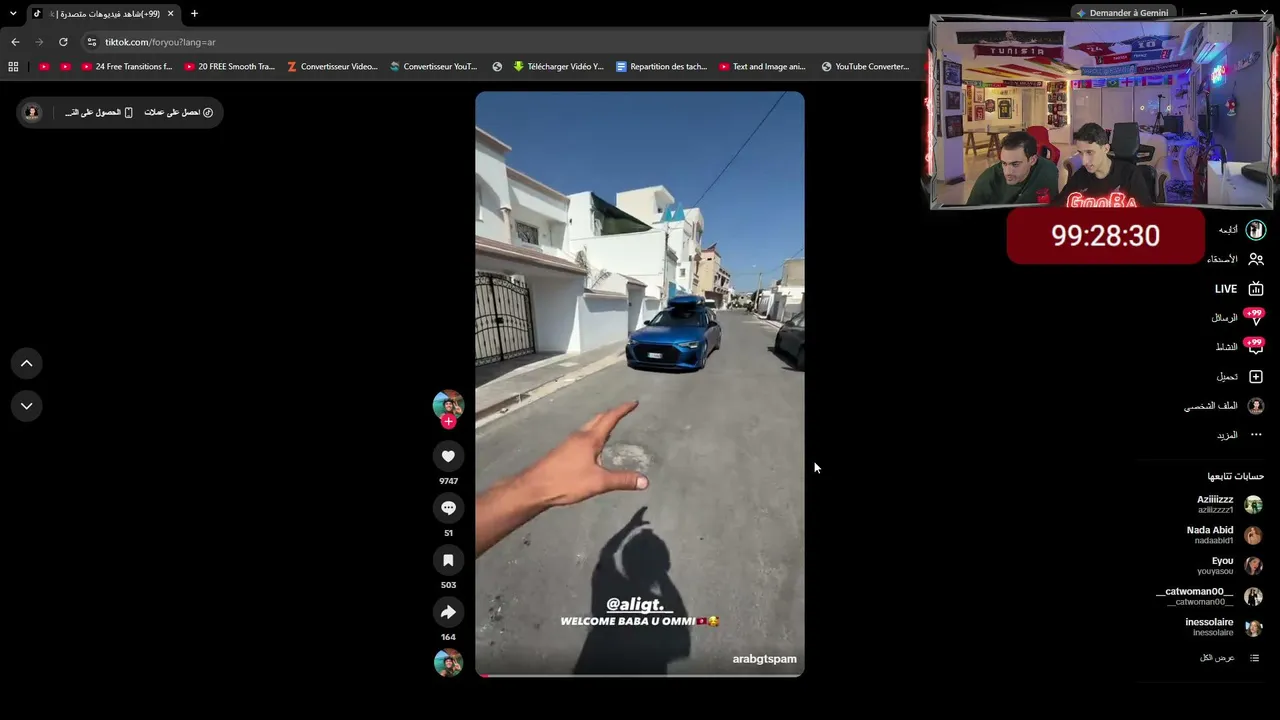Open followed account Nada Abid
This screenshot has width=1280, height=720.
coord(1224,535)
